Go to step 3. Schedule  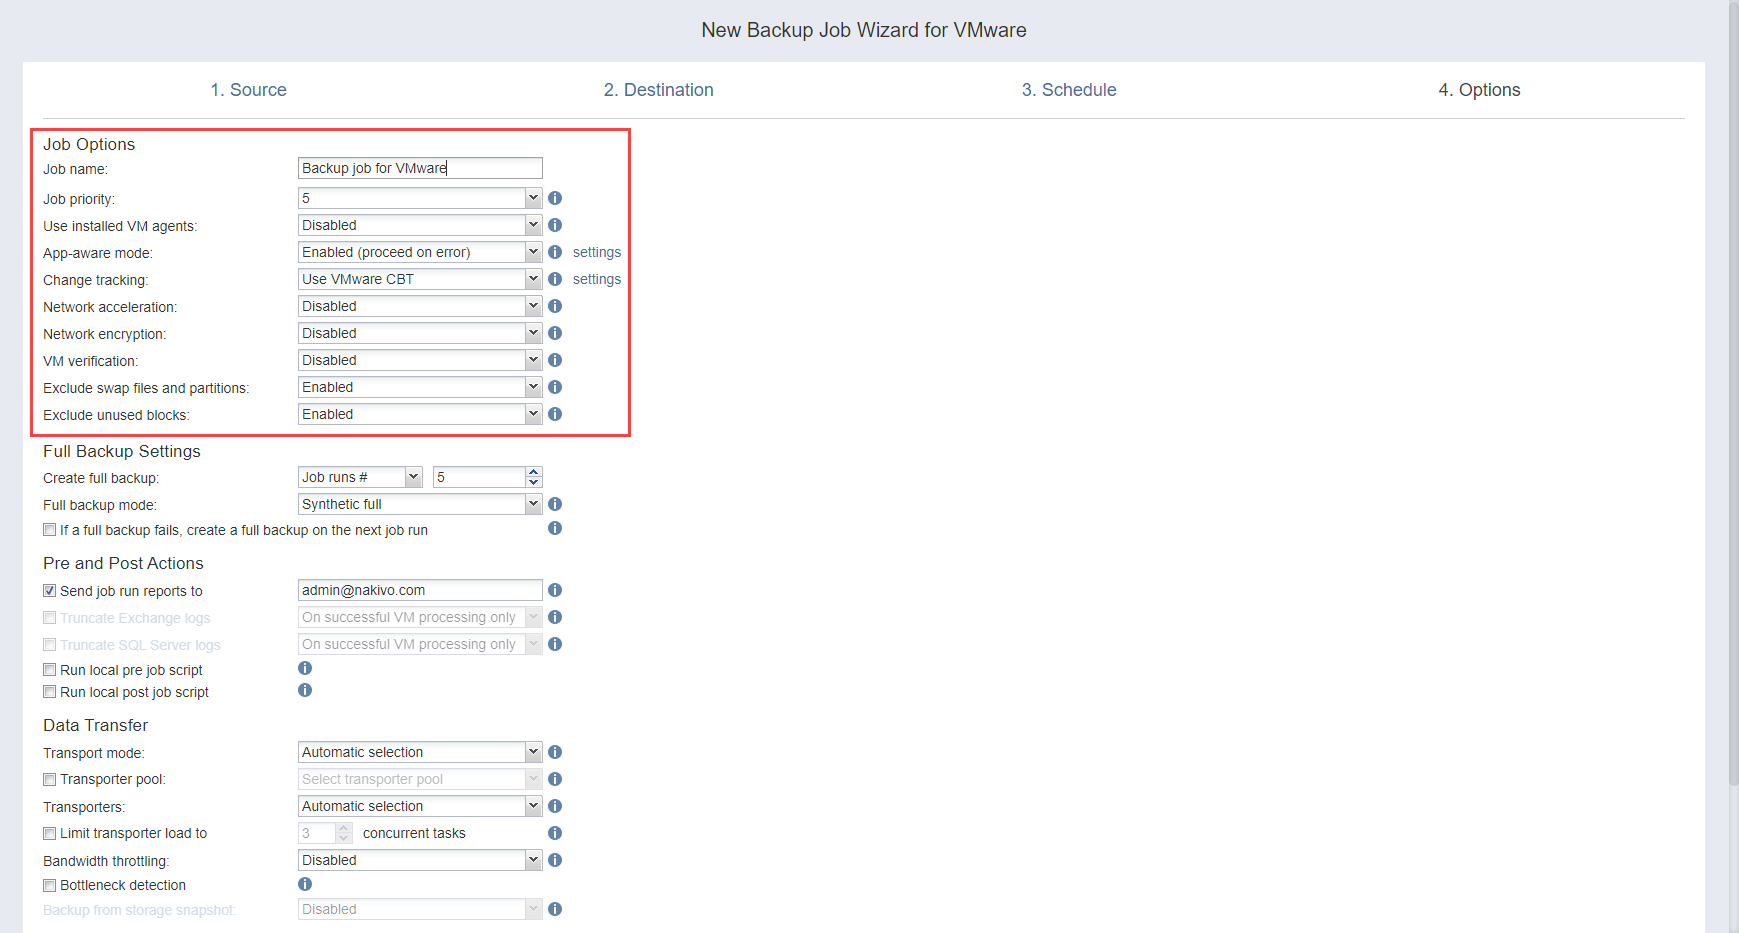[1069, 90]
